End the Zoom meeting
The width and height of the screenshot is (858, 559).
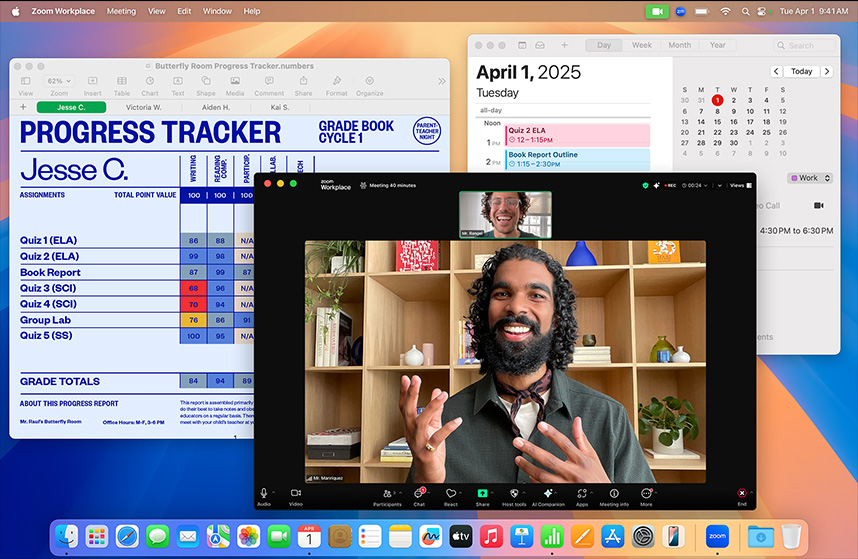741,494
